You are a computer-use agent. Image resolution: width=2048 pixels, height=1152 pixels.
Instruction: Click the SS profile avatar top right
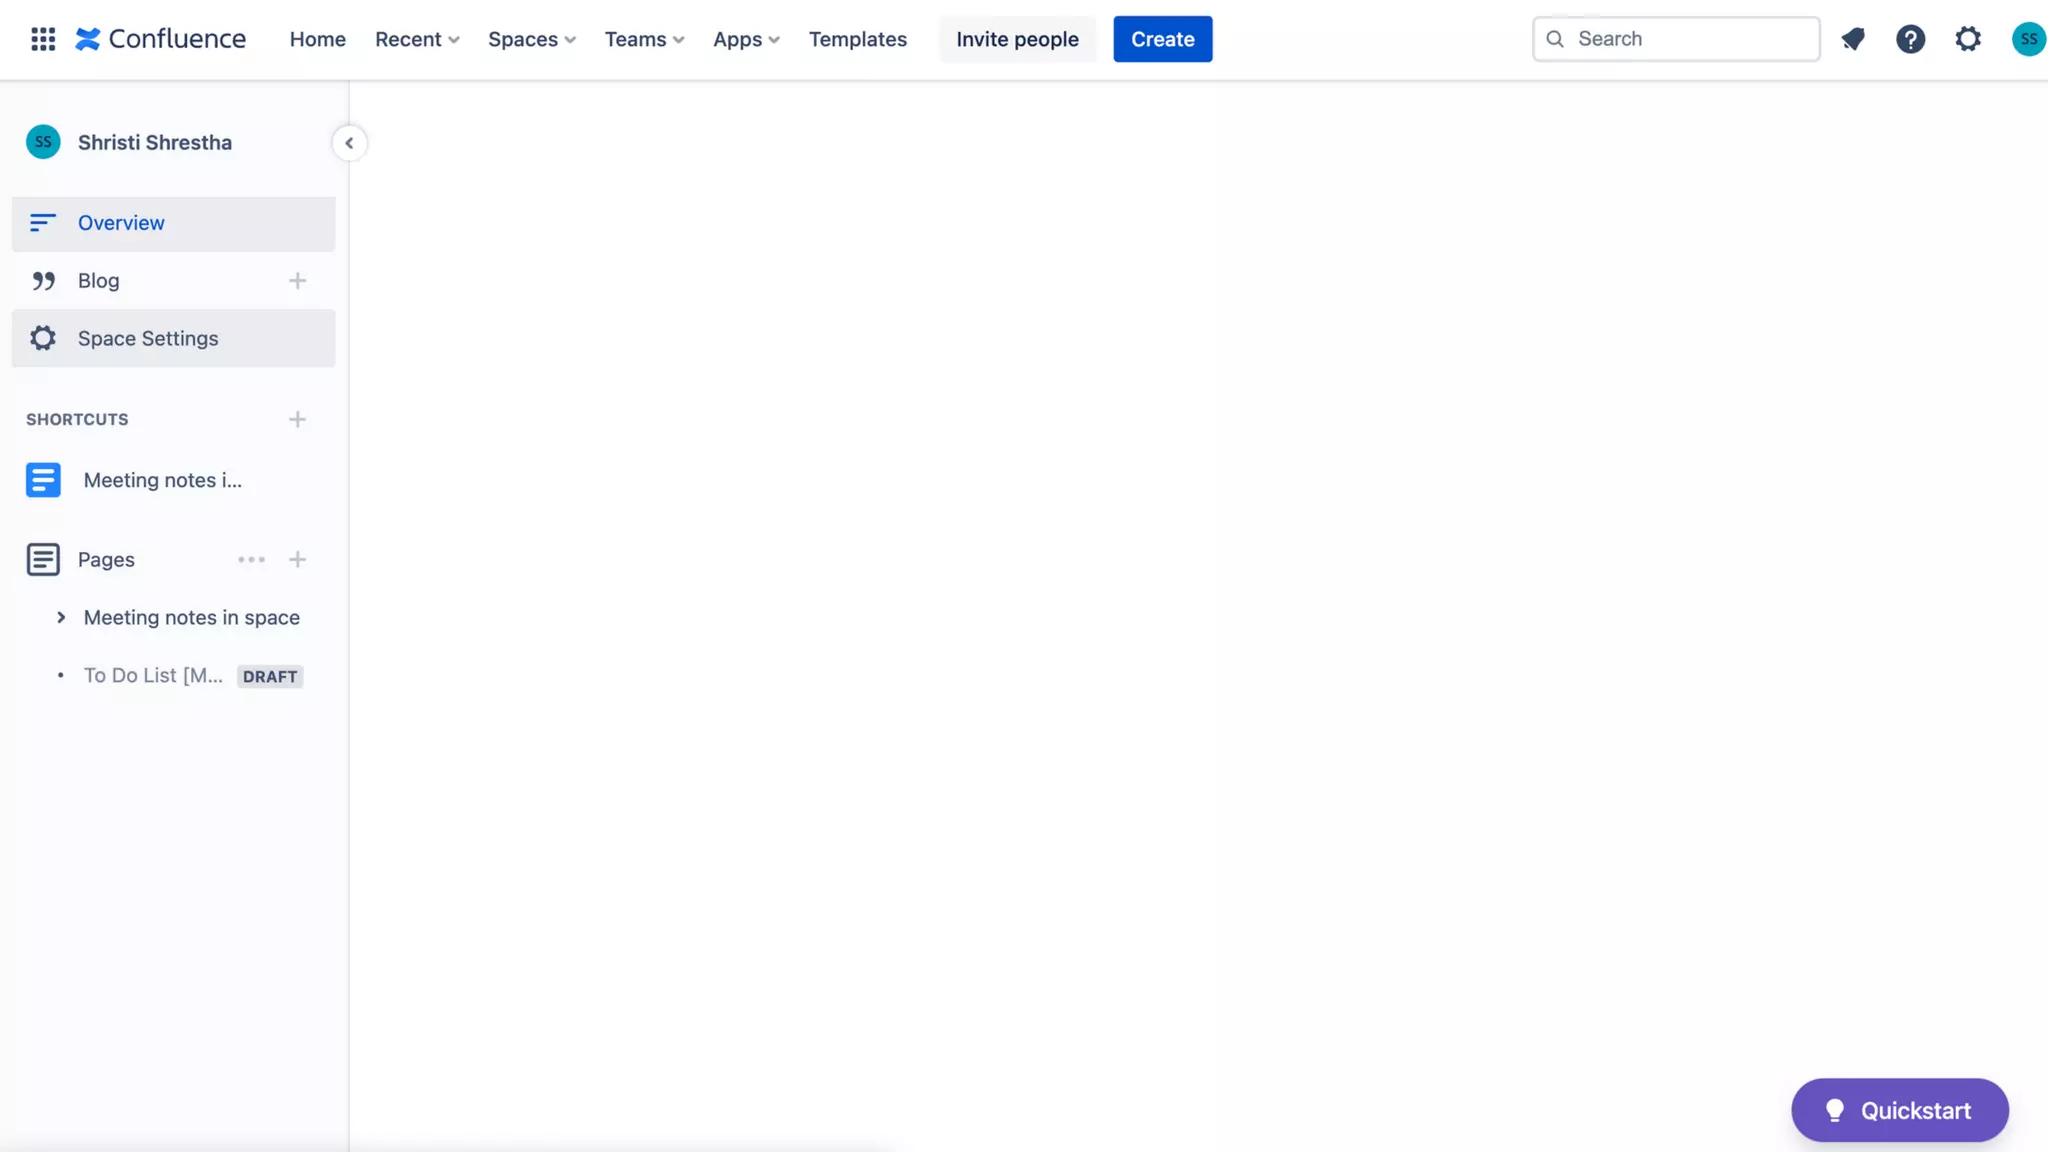tap(2028, 39)
